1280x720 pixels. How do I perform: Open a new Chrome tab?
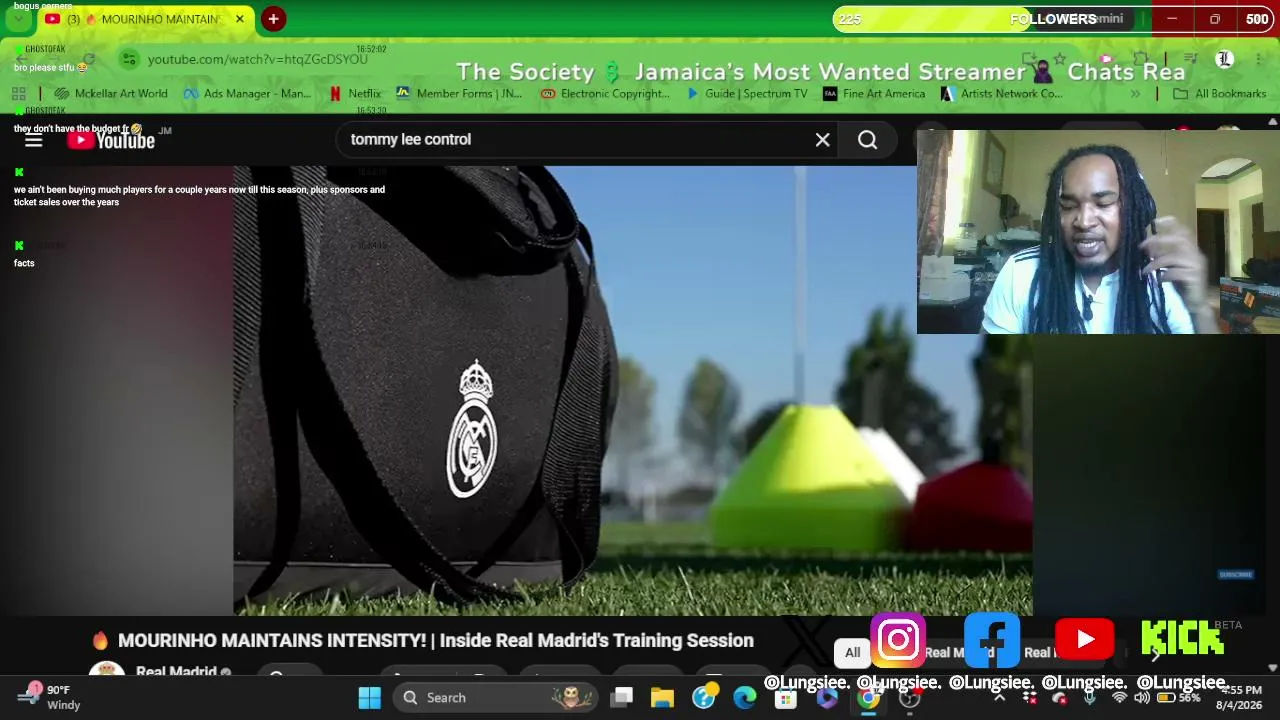[273, 19]
